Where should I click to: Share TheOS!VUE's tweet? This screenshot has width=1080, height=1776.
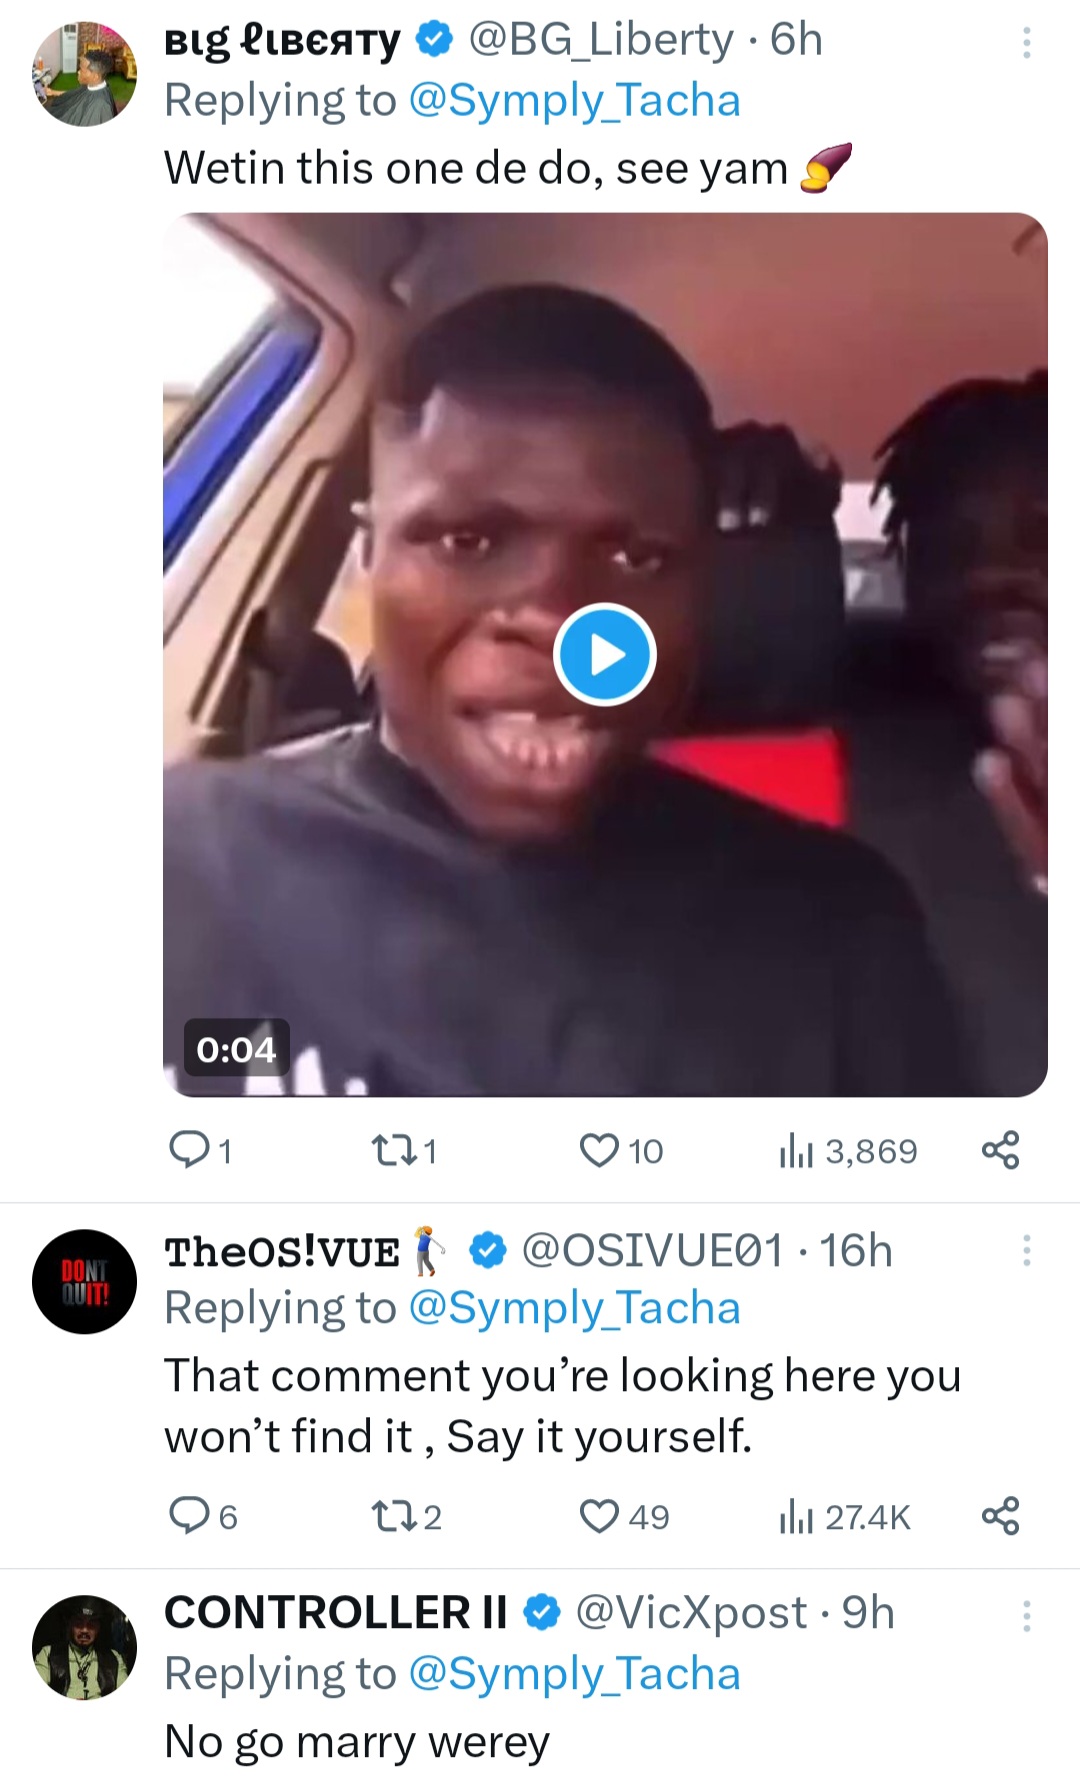click(1000, 1517)
